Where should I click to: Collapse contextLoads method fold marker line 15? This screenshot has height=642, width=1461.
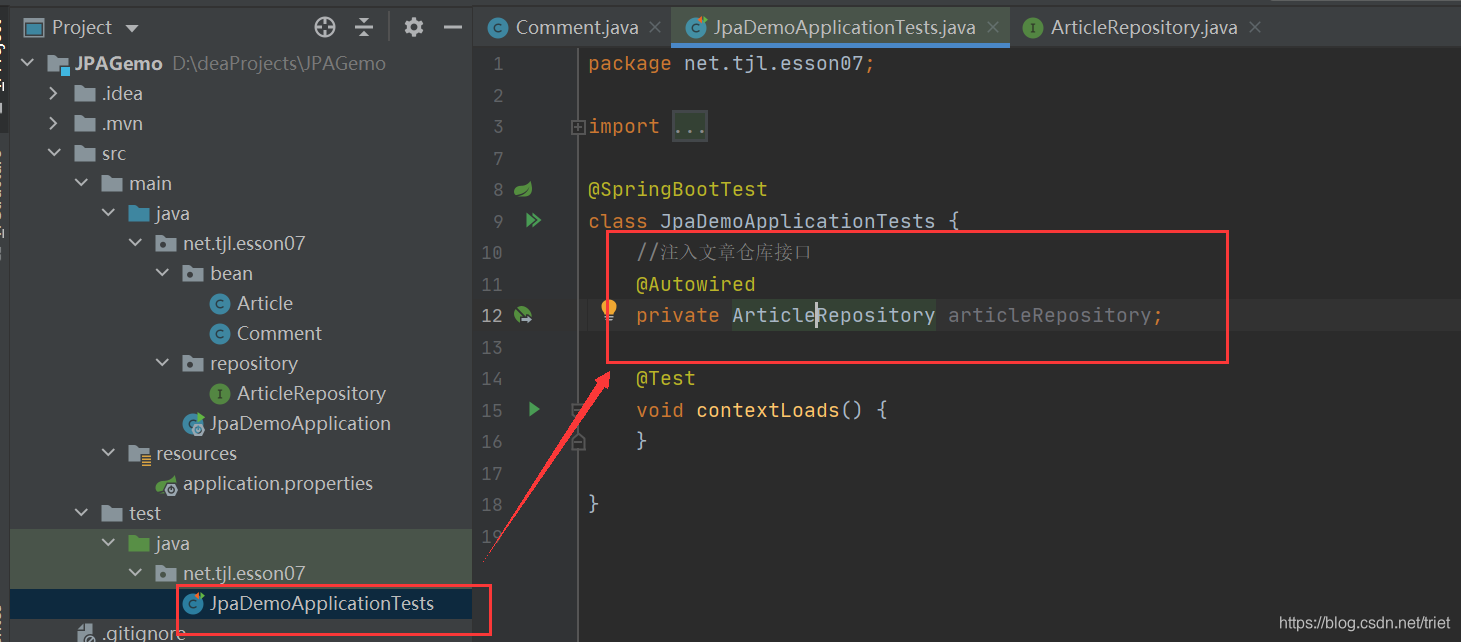(577, 410)
